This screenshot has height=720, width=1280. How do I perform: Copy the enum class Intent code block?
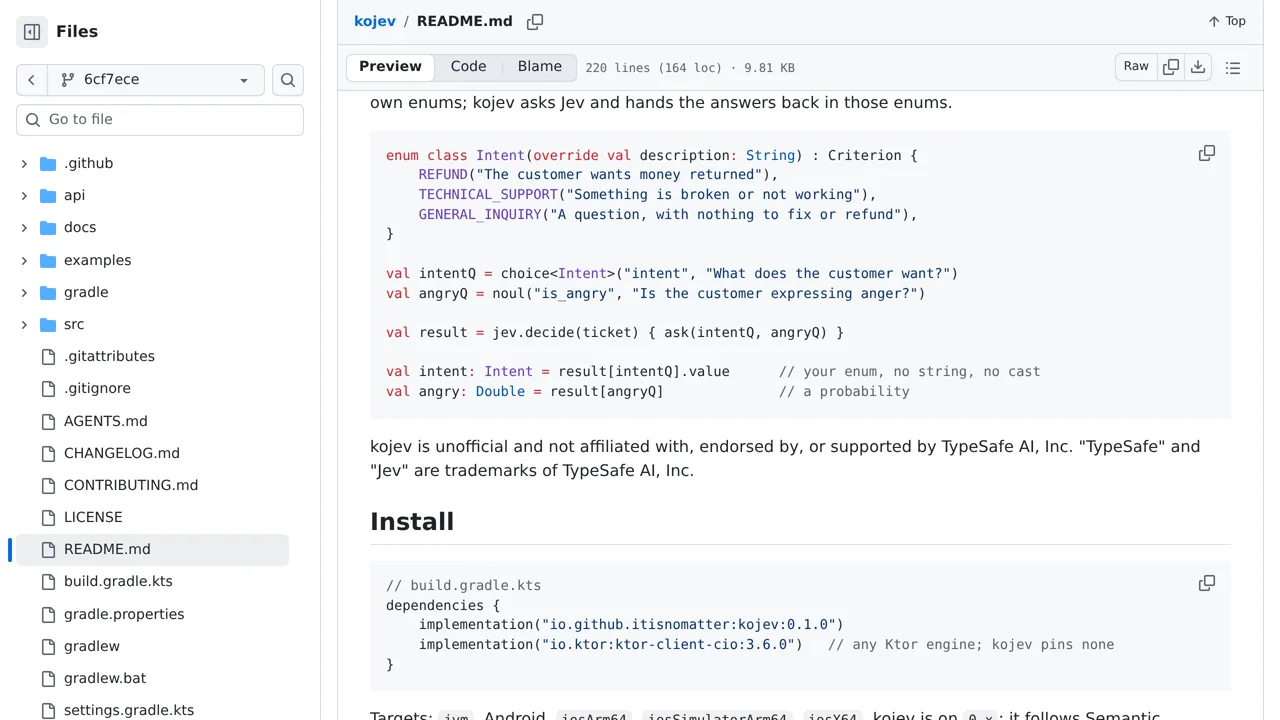pos(1207,154)
